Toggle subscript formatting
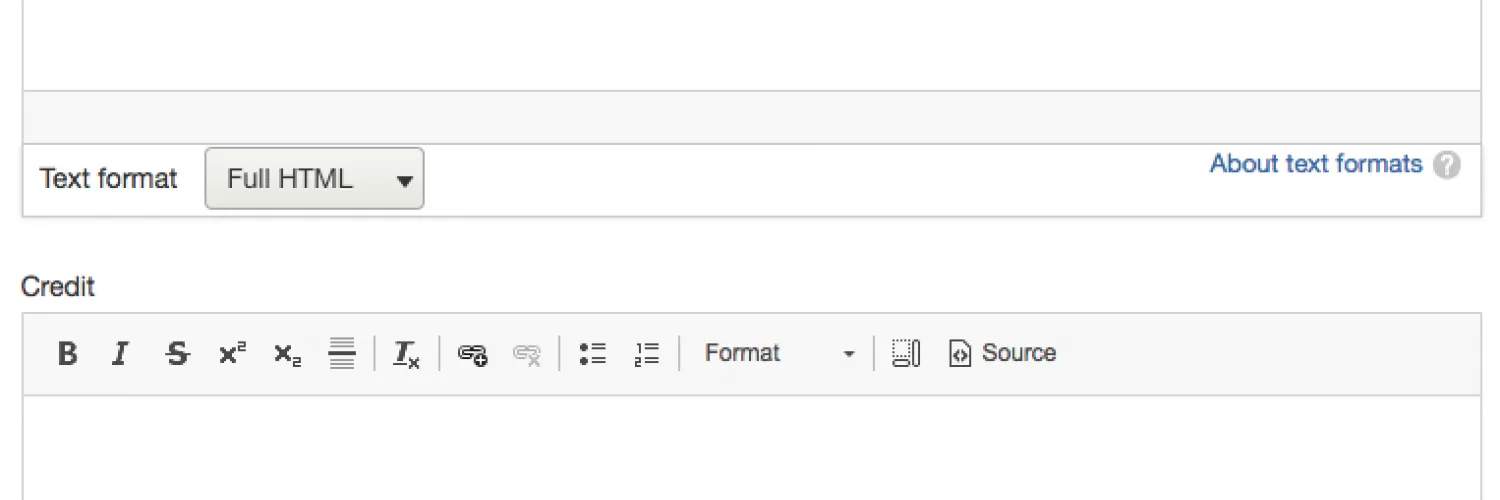Viewport: 1500px width, 500px height. point(287,353)
